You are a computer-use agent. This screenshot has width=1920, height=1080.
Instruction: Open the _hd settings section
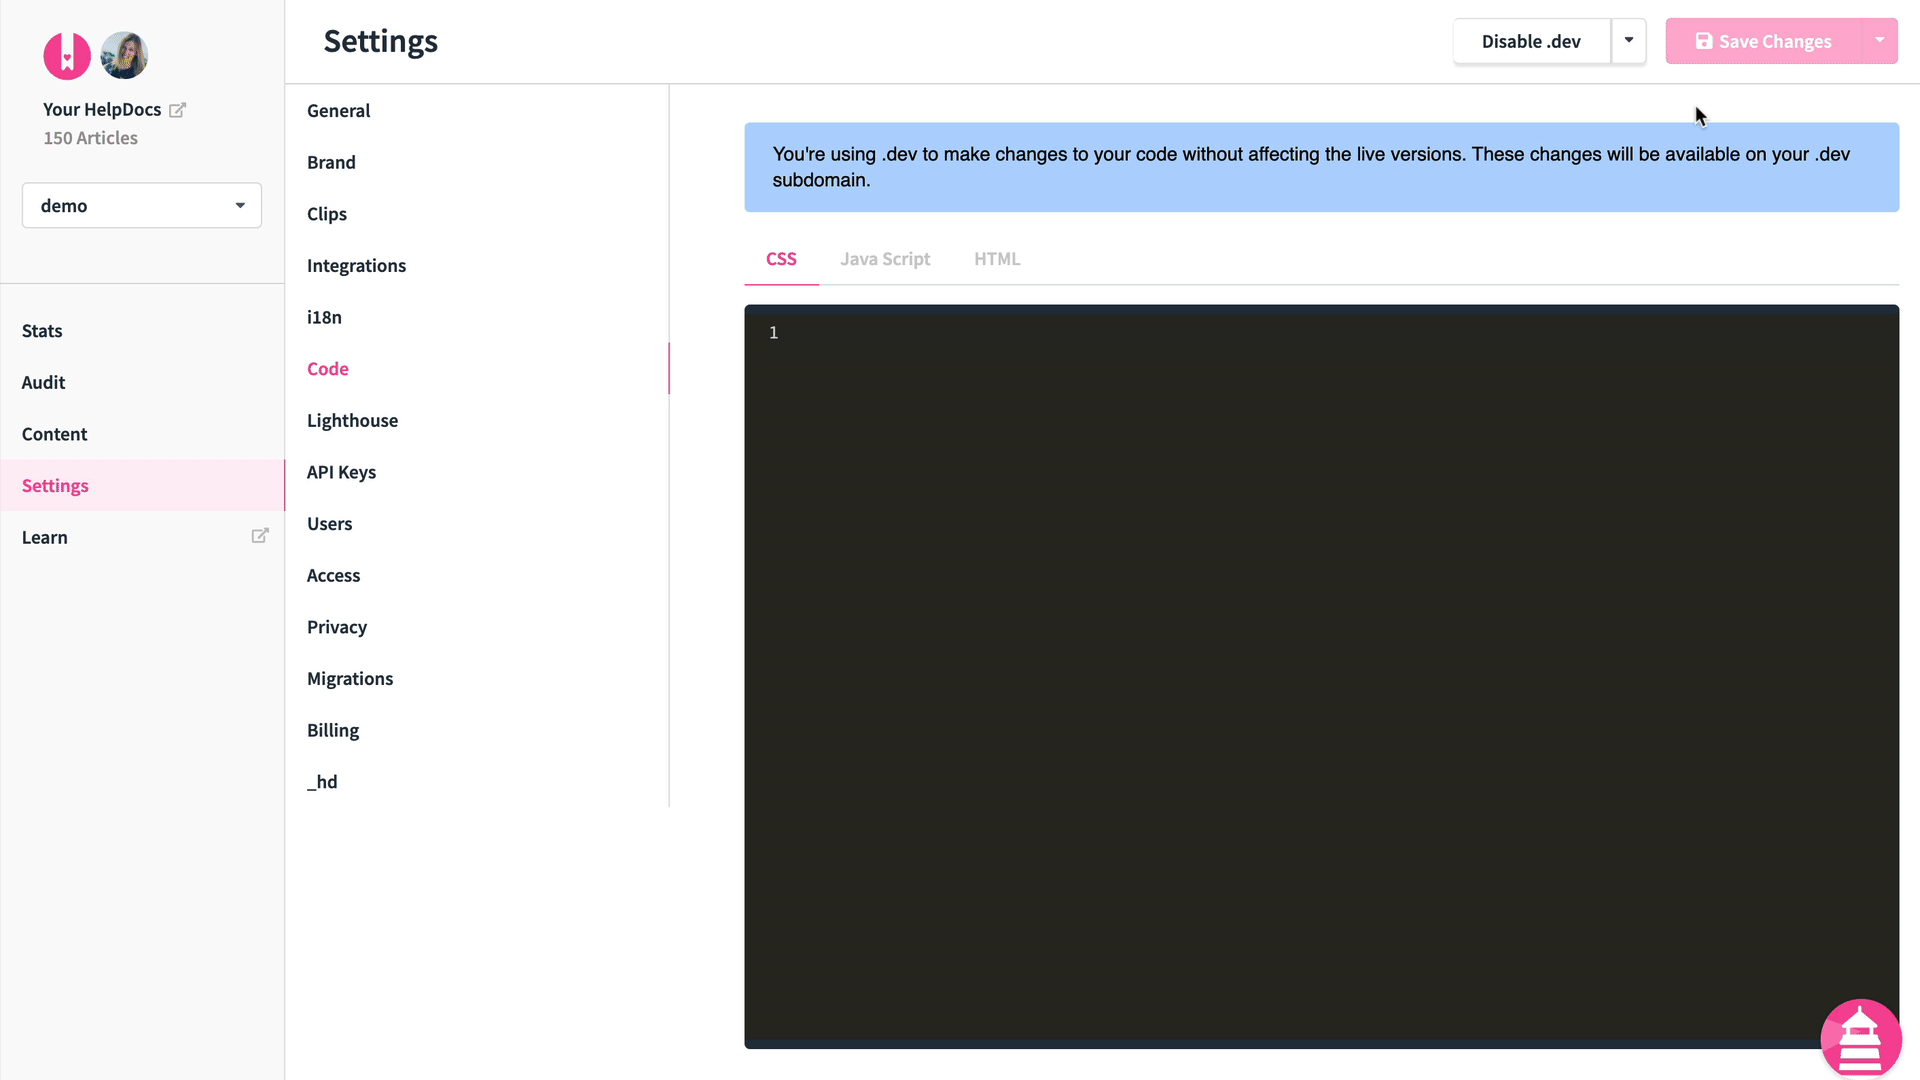(x=322, y=782)
